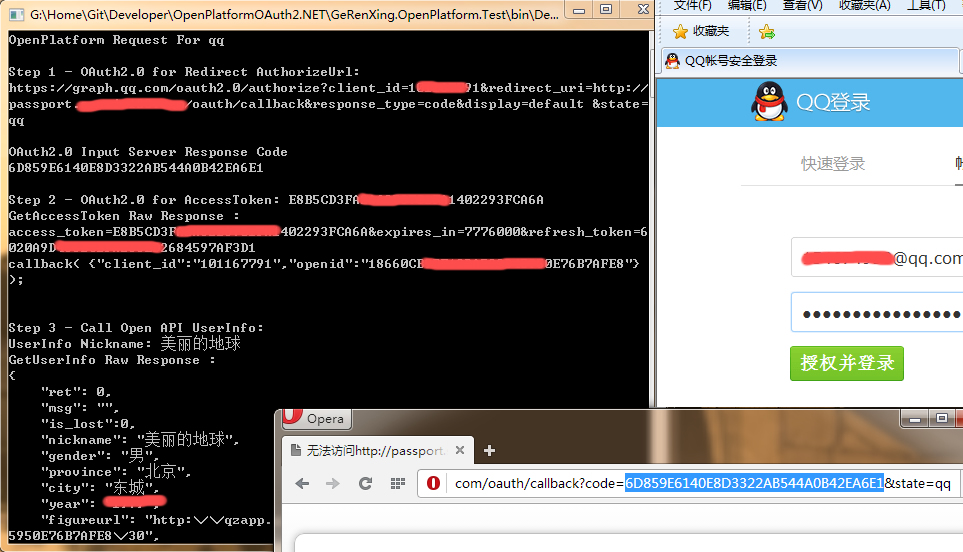Click the add-to-favorites star with green arrow
963x552 pixels.
pyautogui.click(x=766, y=31)
